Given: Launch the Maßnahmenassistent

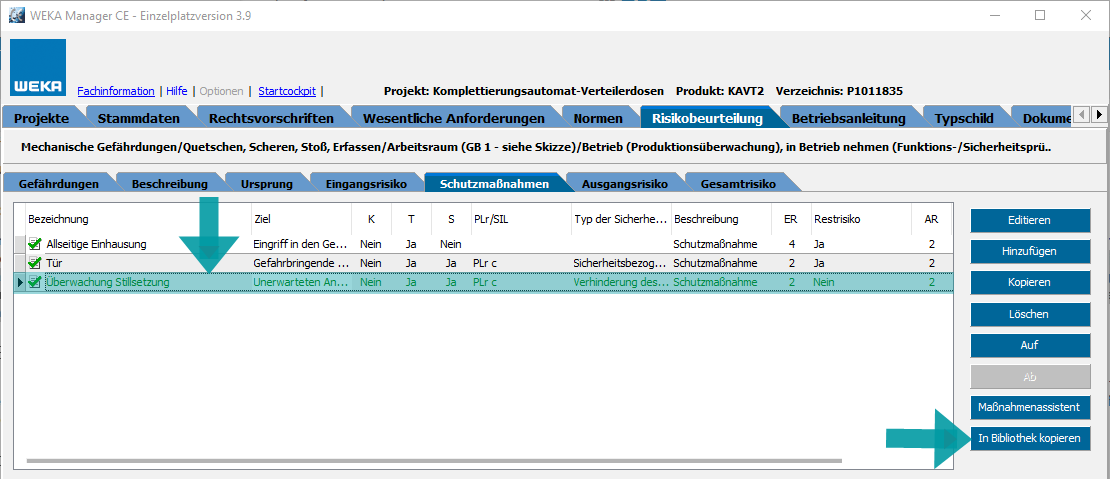Looking at the screenshot, I should 1029,407.
